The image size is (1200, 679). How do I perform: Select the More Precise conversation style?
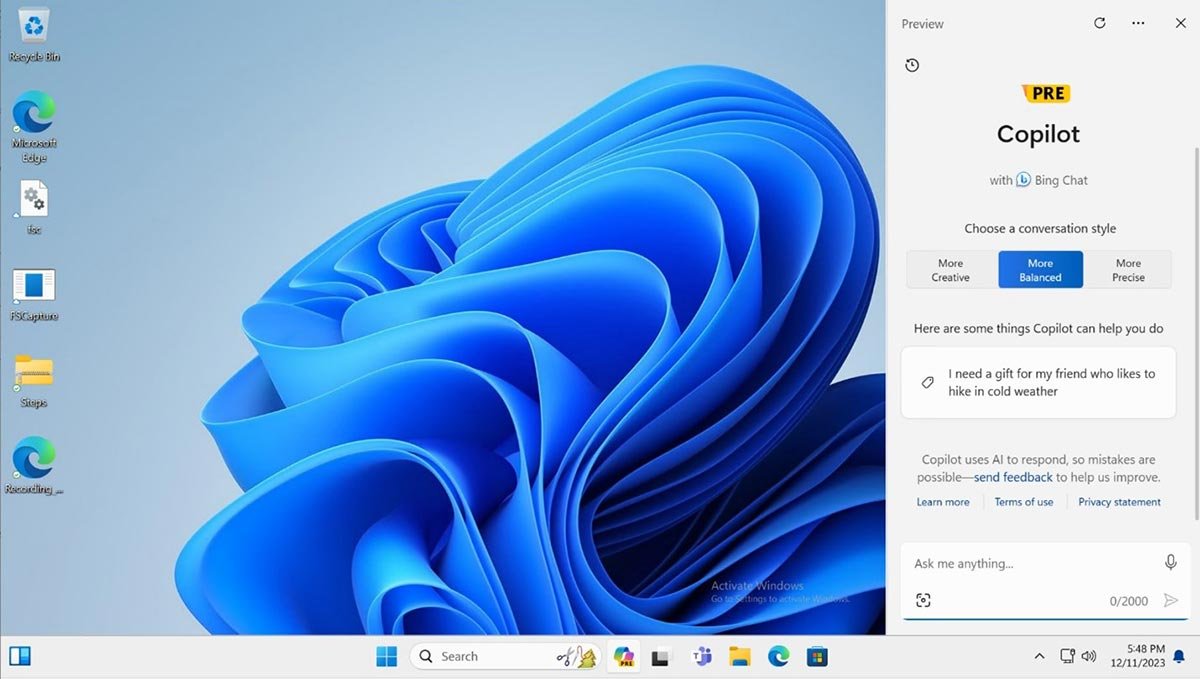pos(1128,269)
